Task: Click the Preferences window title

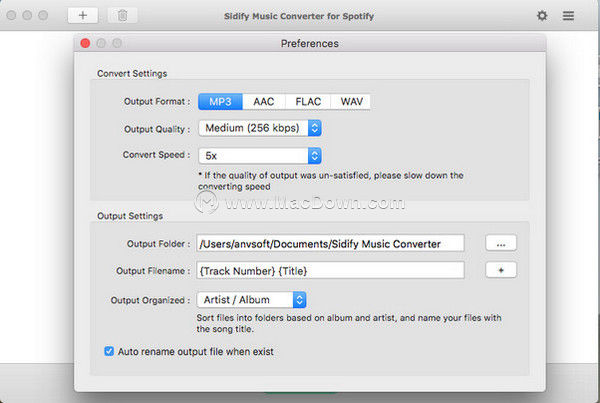Action: (310, 44)
